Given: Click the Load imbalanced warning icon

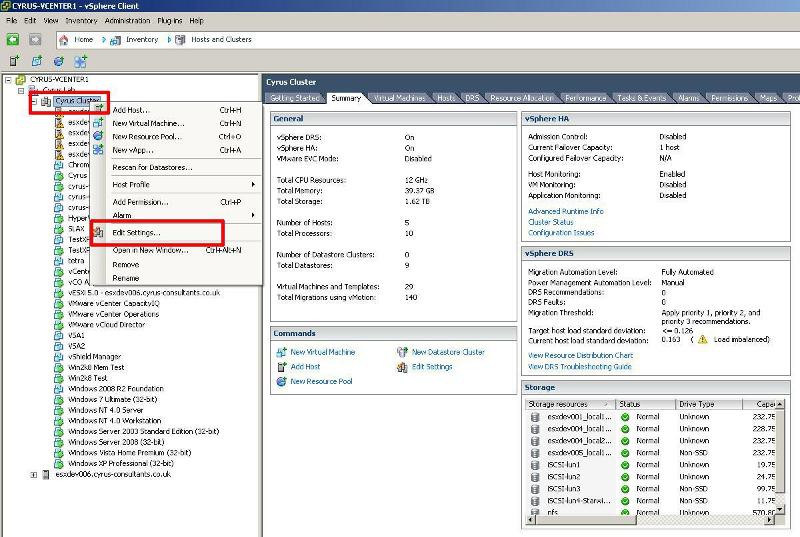Looking at the screenshot, I should click(703, 339).
